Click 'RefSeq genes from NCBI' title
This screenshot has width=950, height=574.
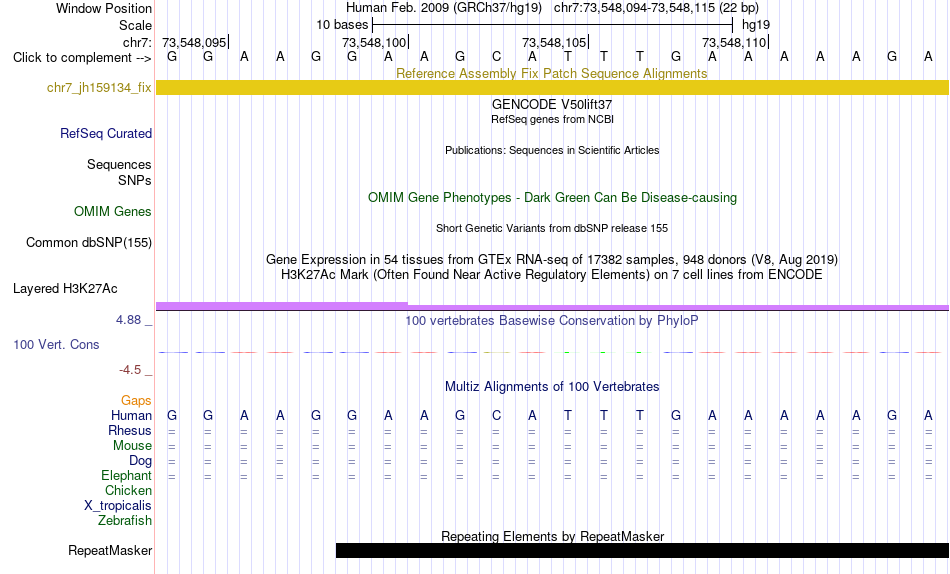[x=553, y=119]
